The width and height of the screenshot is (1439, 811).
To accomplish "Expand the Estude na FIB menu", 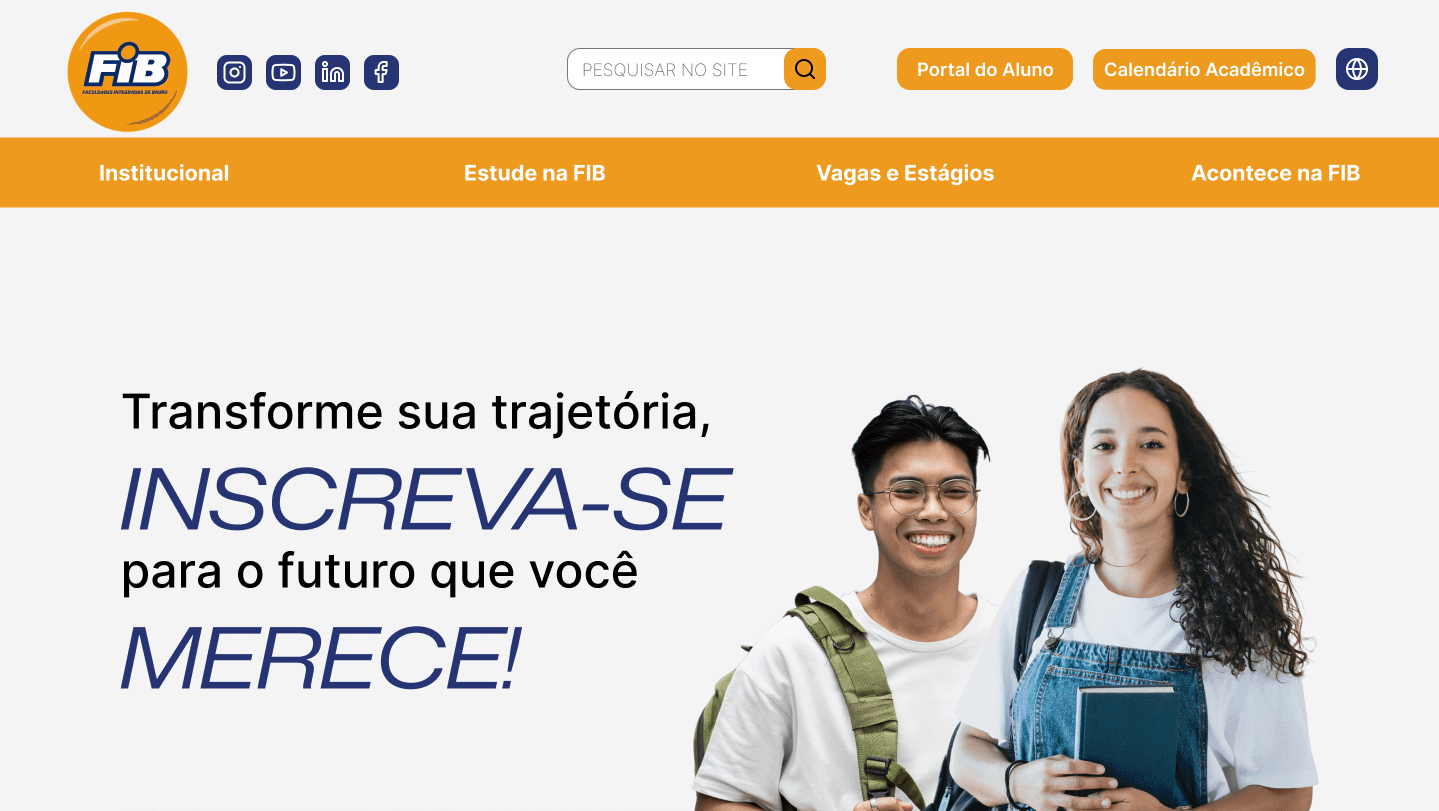I will [535, 173].
